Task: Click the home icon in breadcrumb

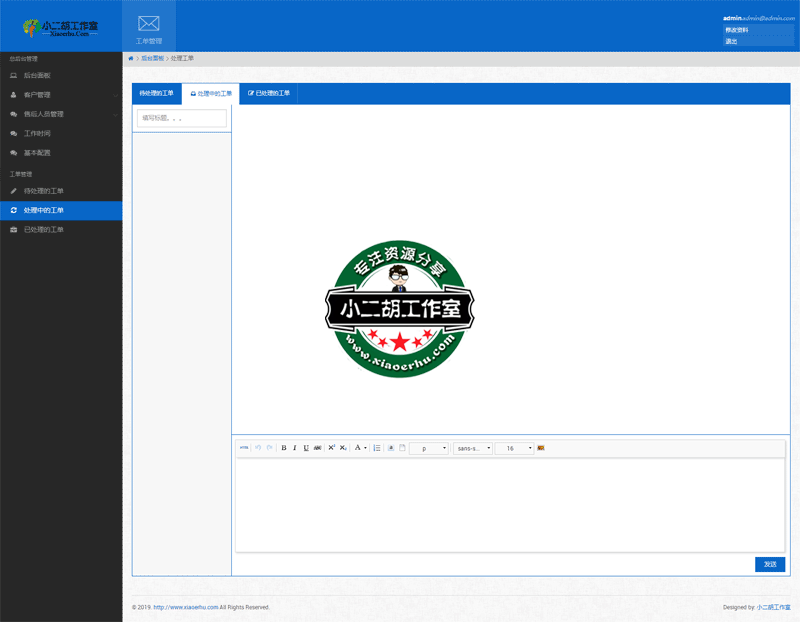Action: tap(131, 59)
